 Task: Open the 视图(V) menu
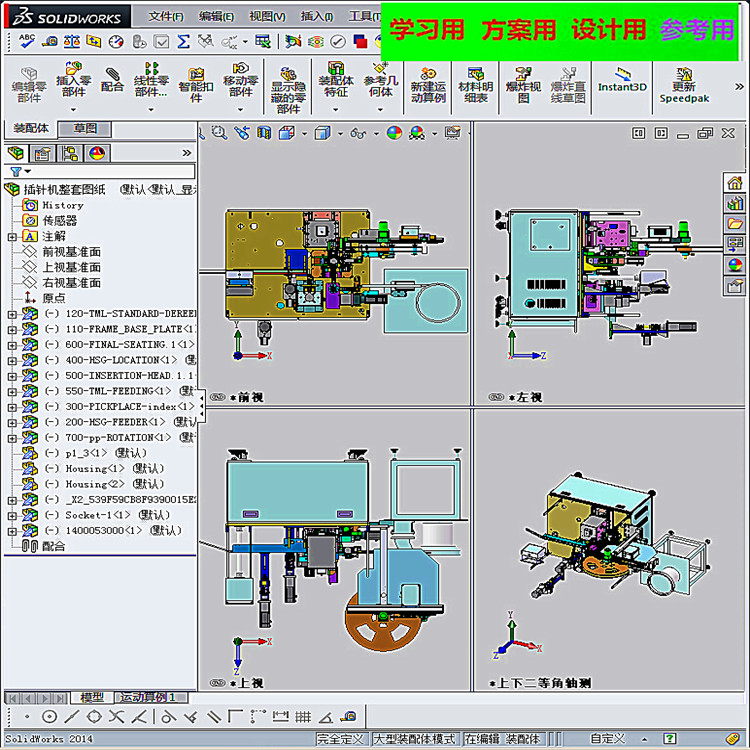pos(267,17)
